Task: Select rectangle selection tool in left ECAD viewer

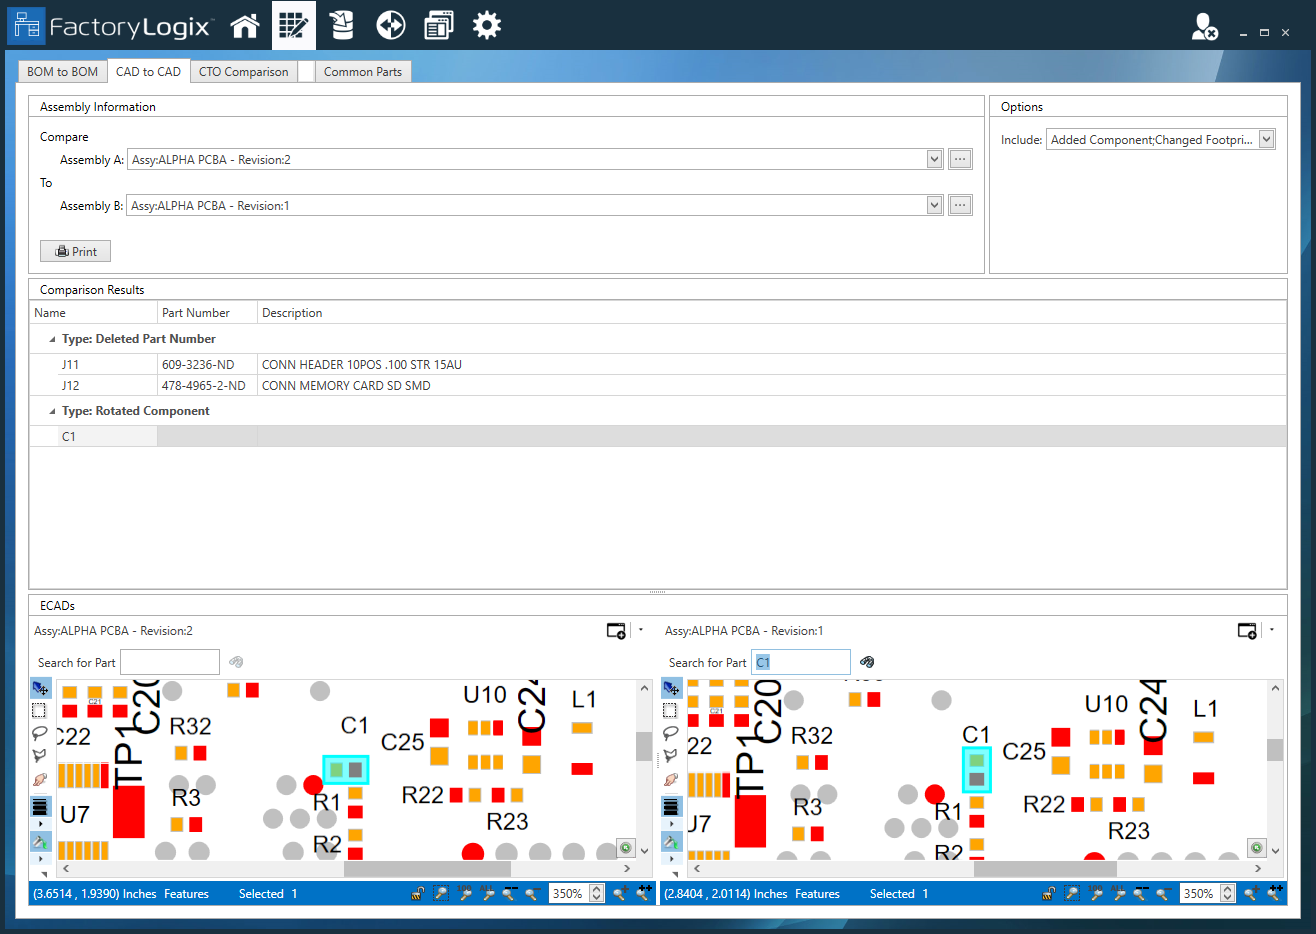Action: click(40, 711)
